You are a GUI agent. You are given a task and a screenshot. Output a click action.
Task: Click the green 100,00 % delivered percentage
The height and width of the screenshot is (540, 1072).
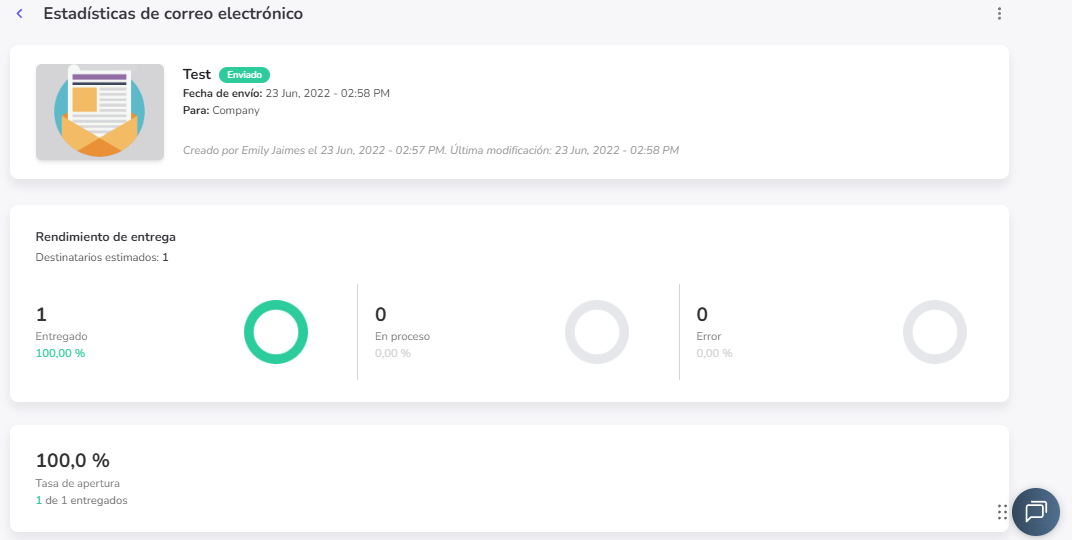(60, 353)
